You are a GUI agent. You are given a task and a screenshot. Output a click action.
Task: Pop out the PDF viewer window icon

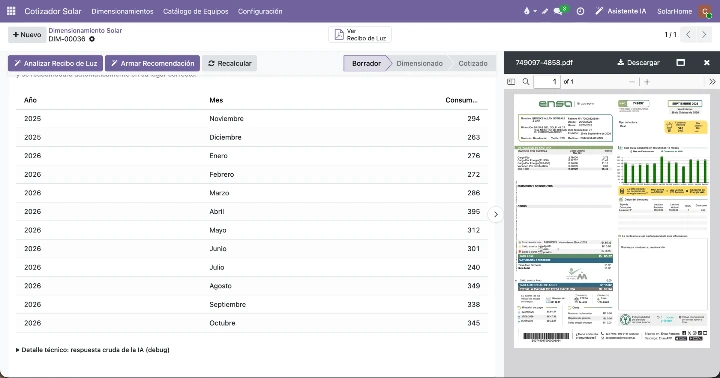[681, 62]
